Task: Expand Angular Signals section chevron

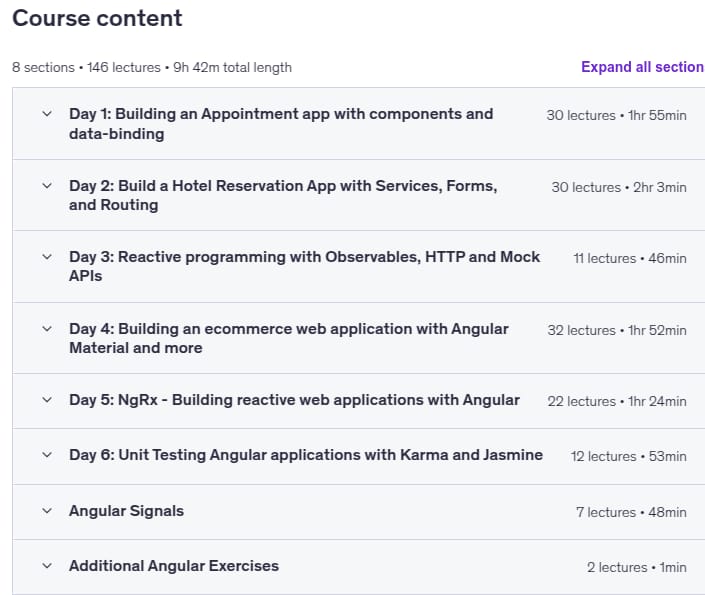Action: pos(47,511)
